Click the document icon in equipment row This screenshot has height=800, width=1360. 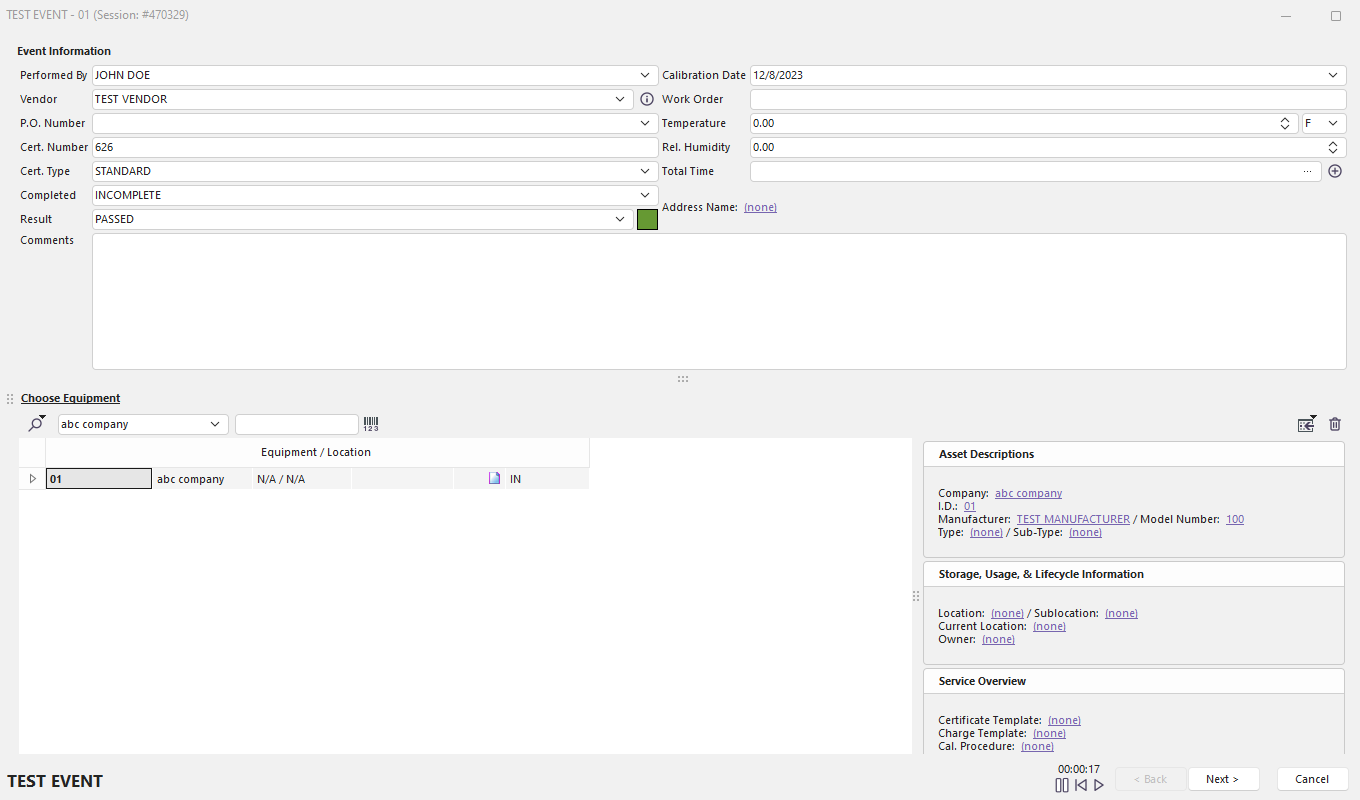[494, 479]
